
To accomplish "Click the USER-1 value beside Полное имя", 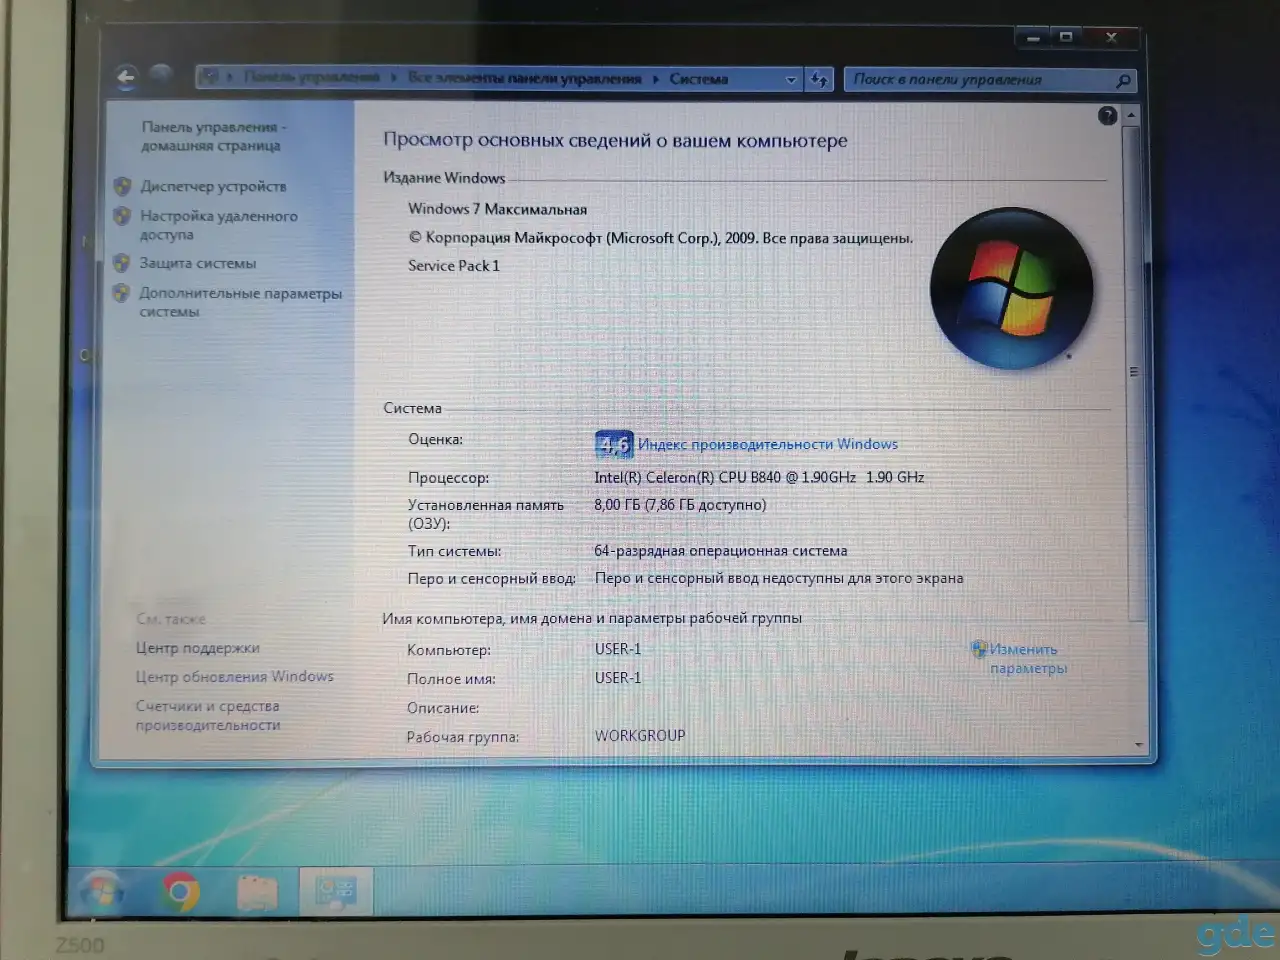I will click(618, 678).
